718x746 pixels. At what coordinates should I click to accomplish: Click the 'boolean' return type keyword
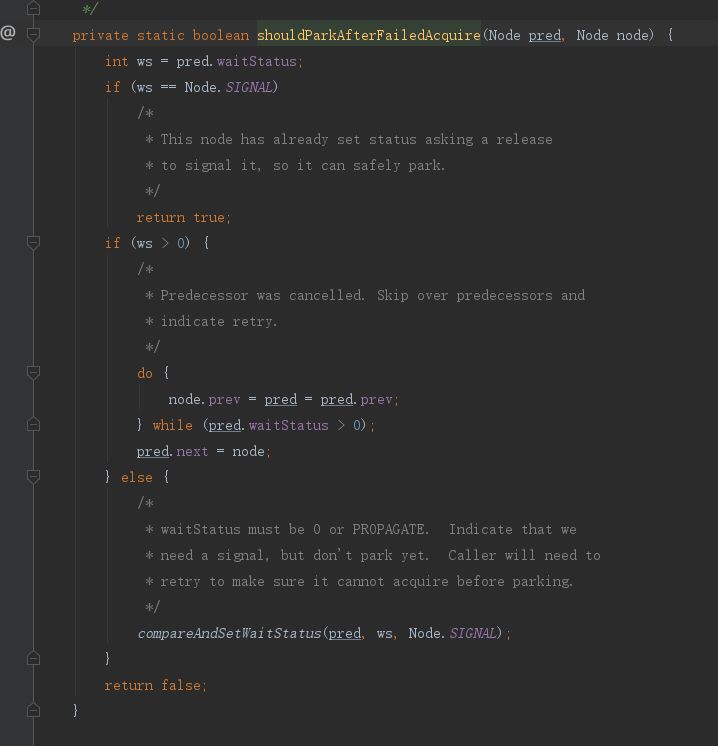click(221, 35)
